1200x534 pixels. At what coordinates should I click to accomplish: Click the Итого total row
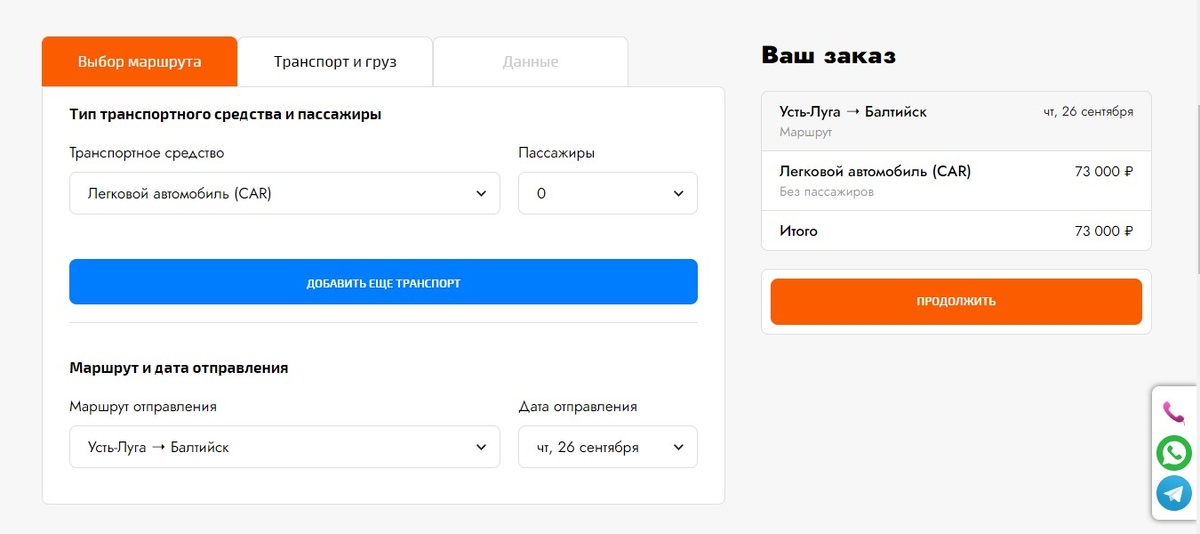pos(955,231)
